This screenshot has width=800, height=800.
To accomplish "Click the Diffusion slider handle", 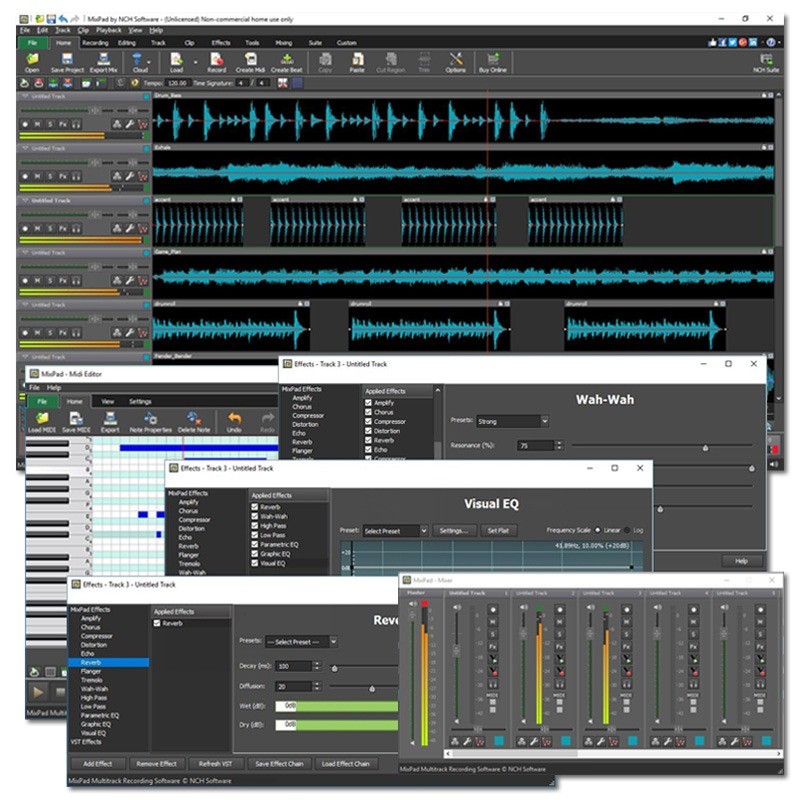I will [x=372, y=689].
